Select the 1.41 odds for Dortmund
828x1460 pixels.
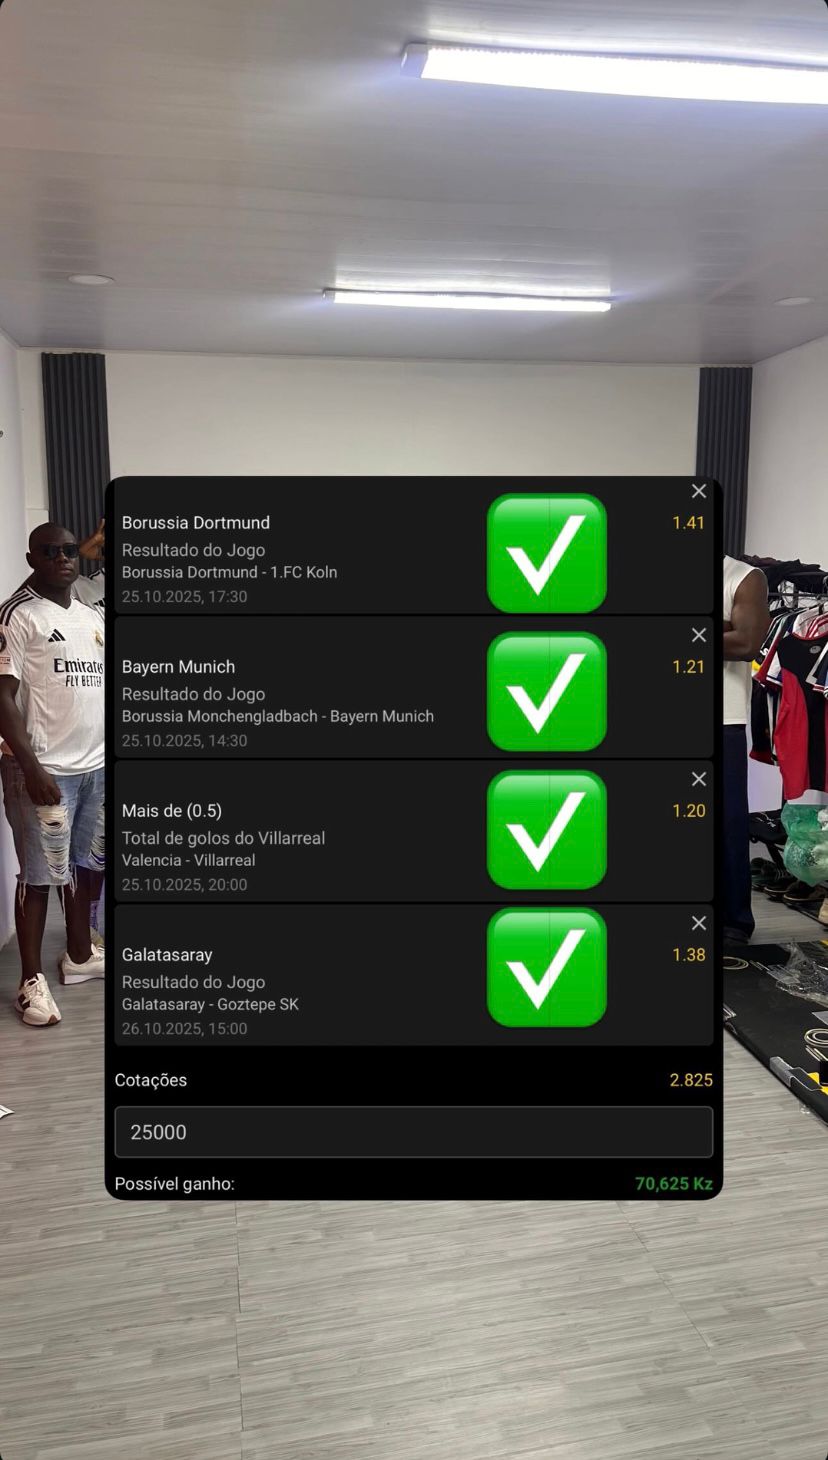pyautogui.click(x=688, y=523)
